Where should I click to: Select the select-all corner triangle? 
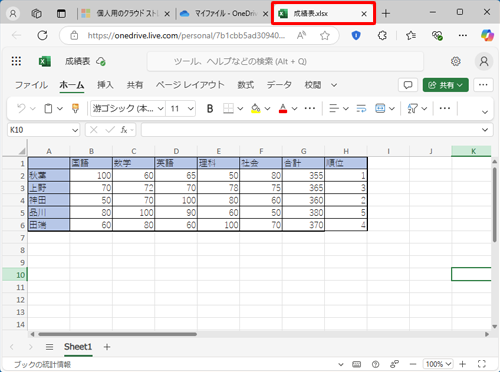click(x=22, y=151)
